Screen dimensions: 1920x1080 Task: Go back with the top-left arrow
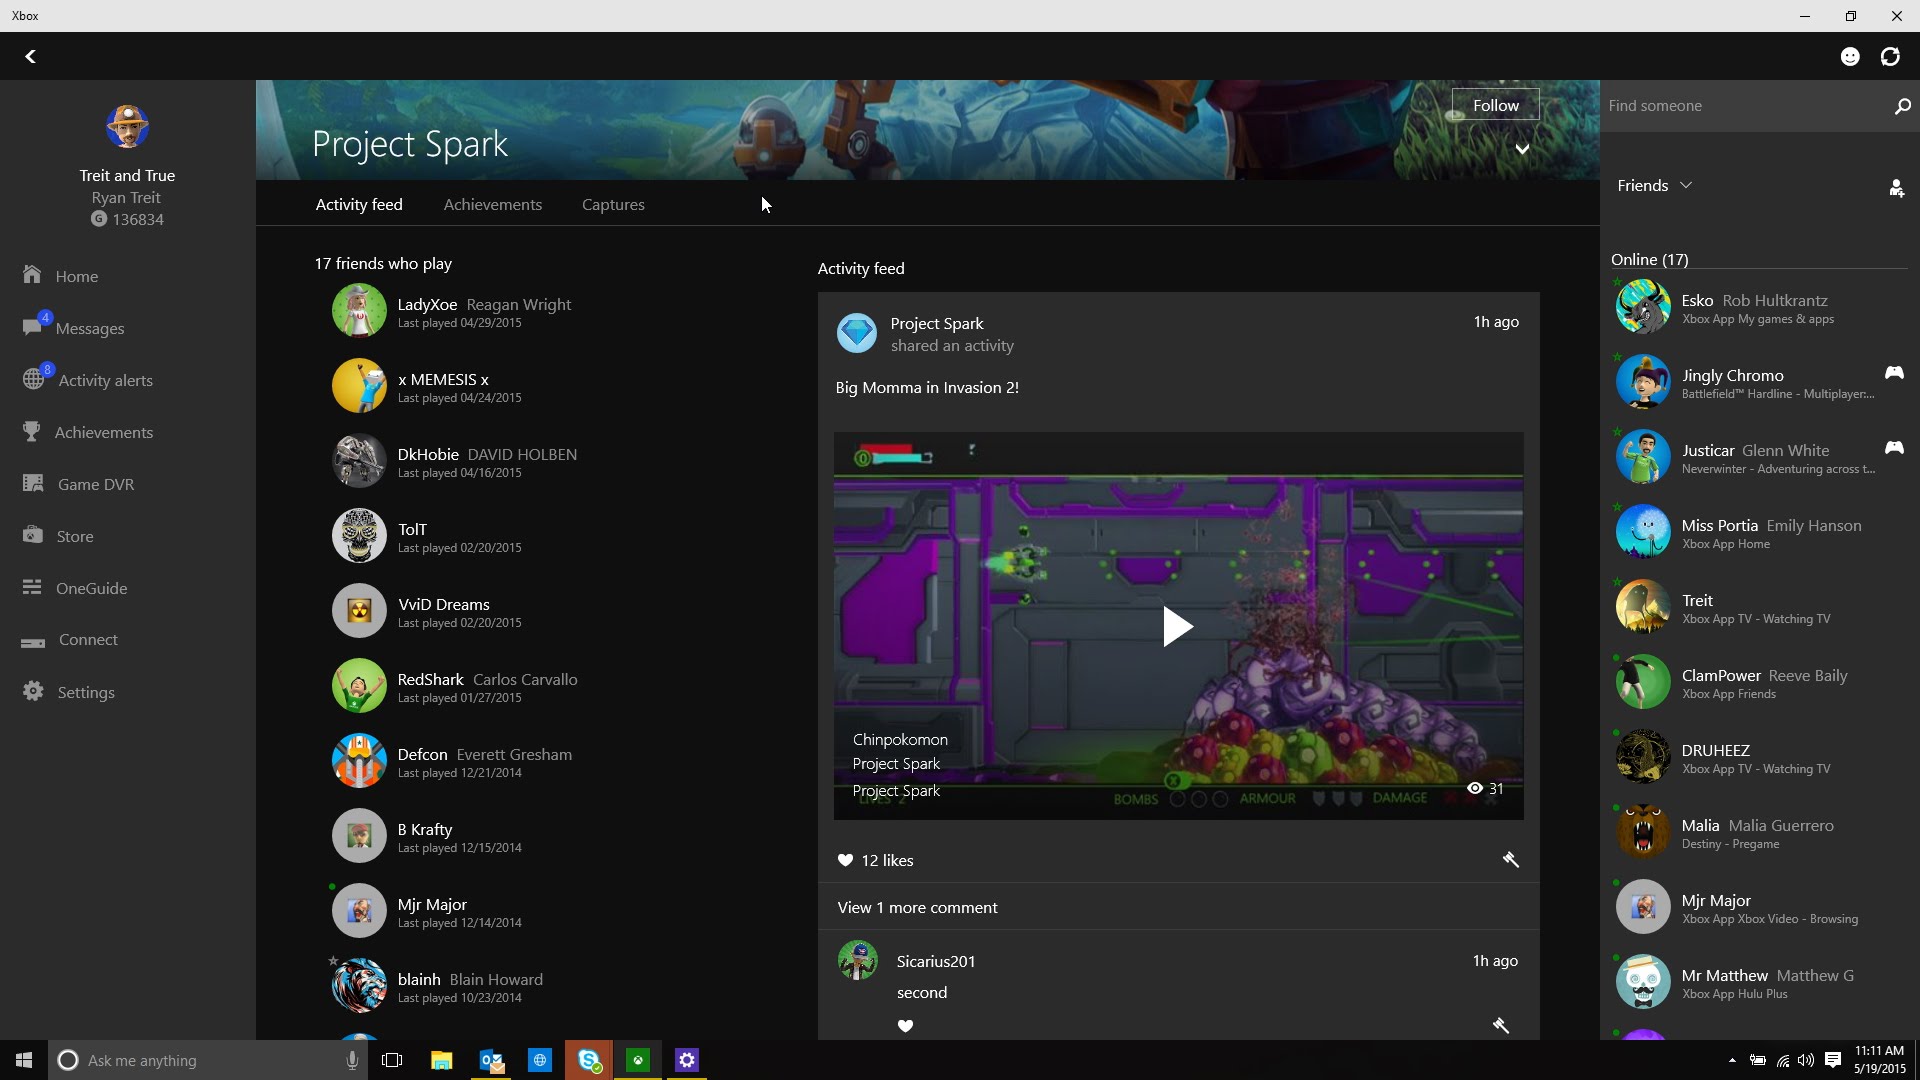(x=31, y=57)
